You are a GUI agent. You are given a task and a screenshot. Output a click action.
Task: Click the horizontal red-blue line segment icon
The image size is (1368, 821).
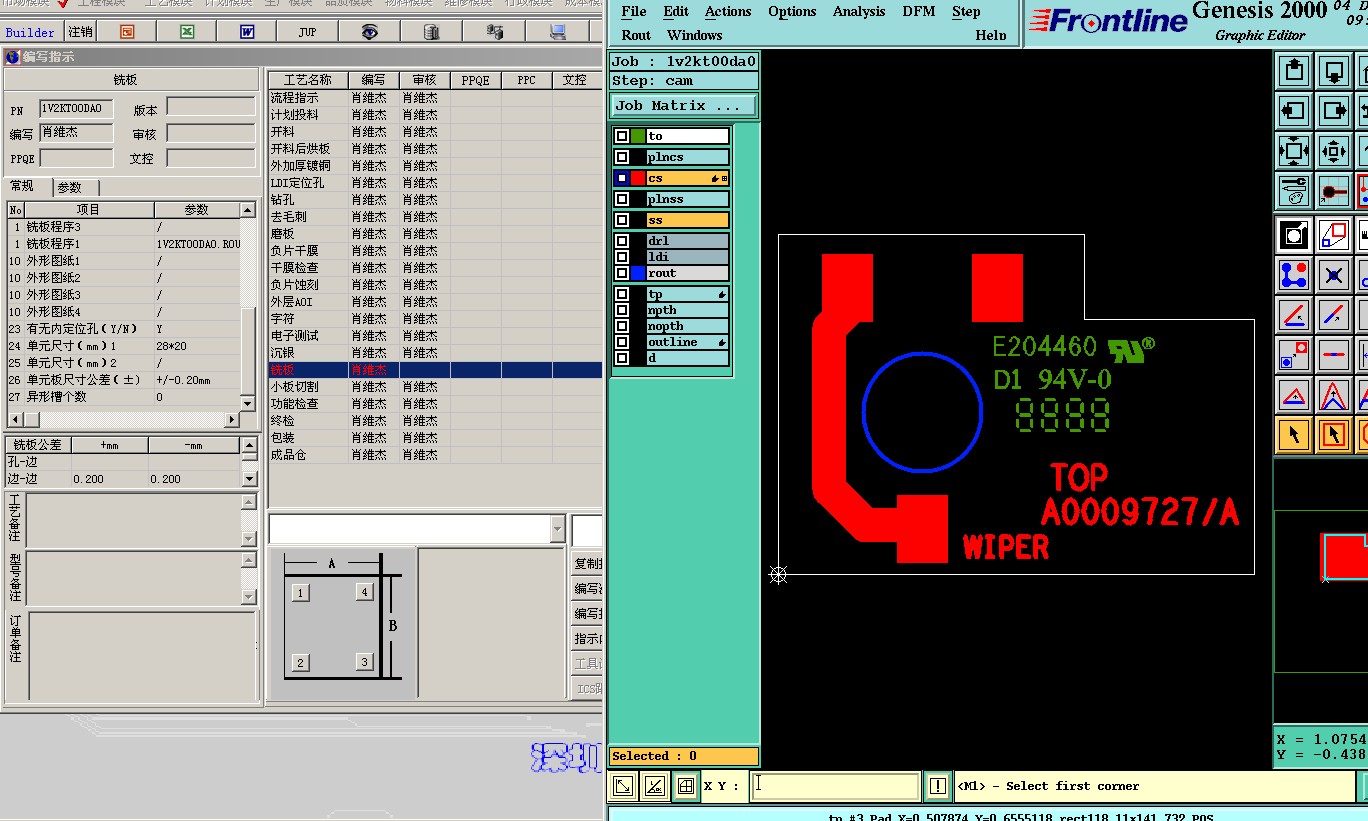(1334, 355)
